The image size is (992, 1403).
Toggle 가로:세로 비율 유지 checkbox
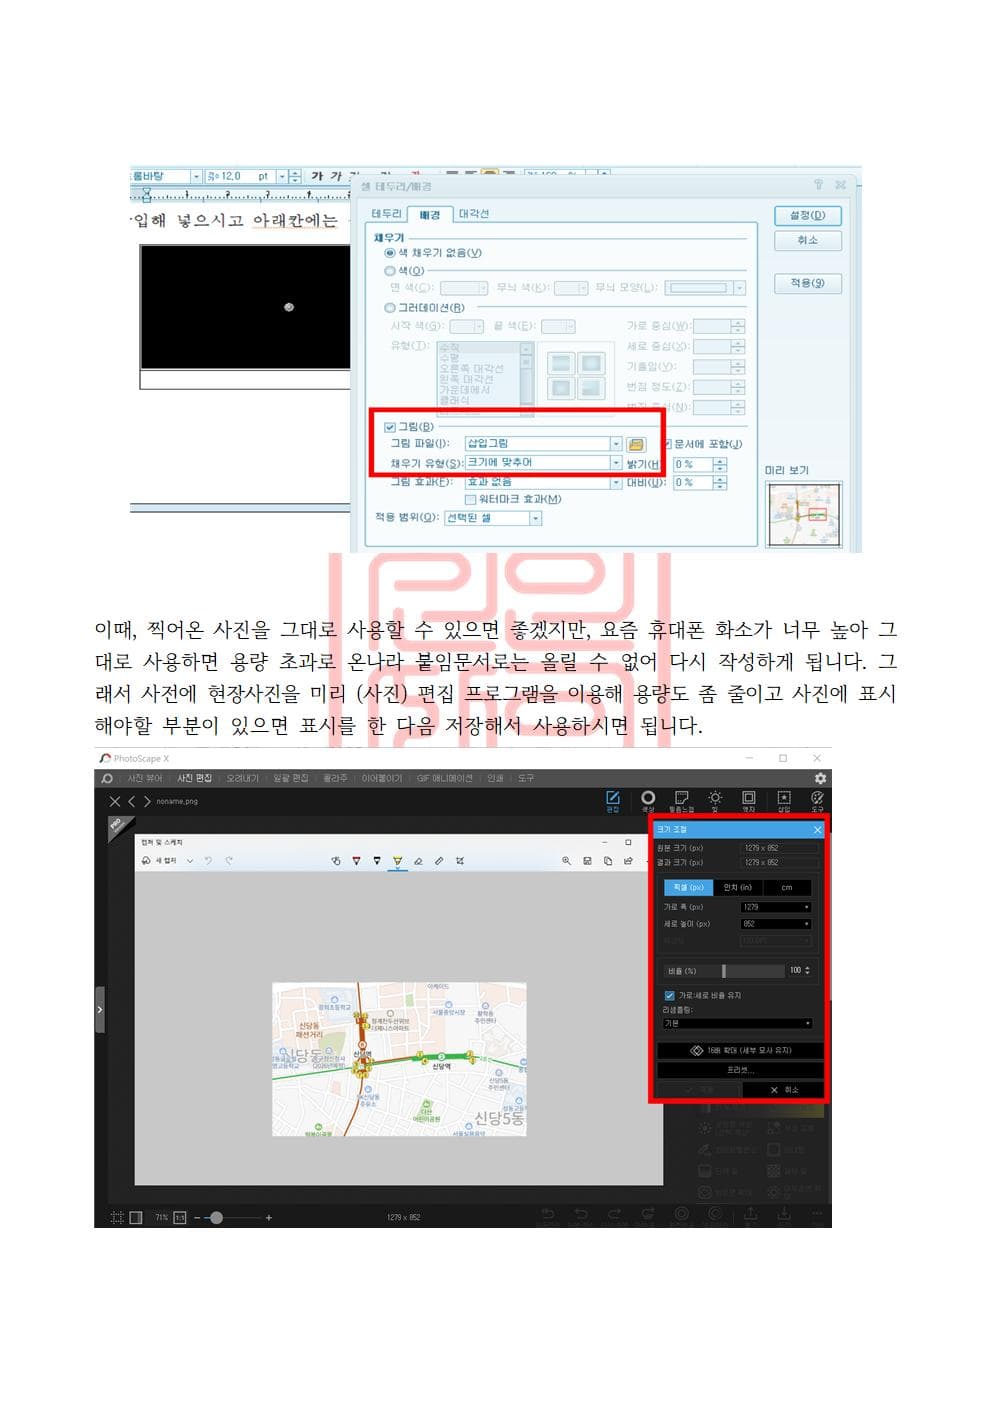point(669,995)
